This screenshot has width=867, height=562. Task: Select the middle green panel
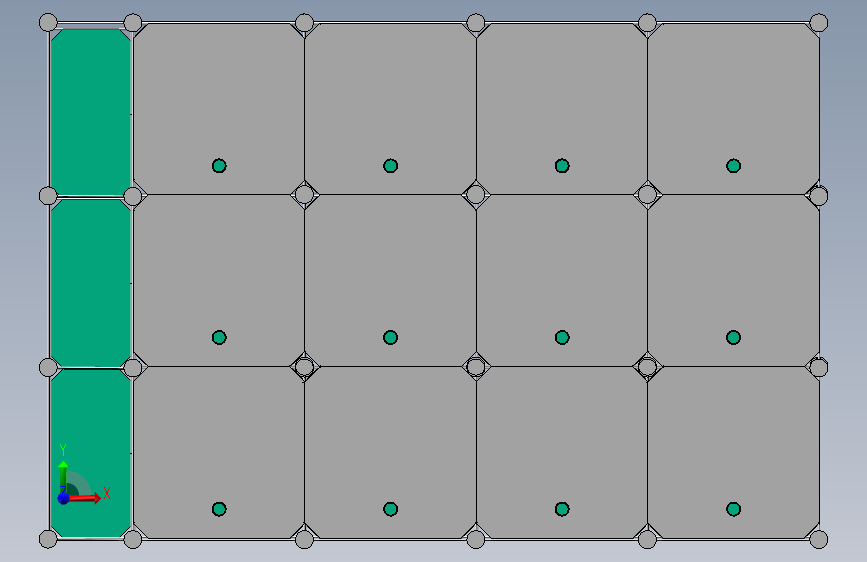pos(90,283)
